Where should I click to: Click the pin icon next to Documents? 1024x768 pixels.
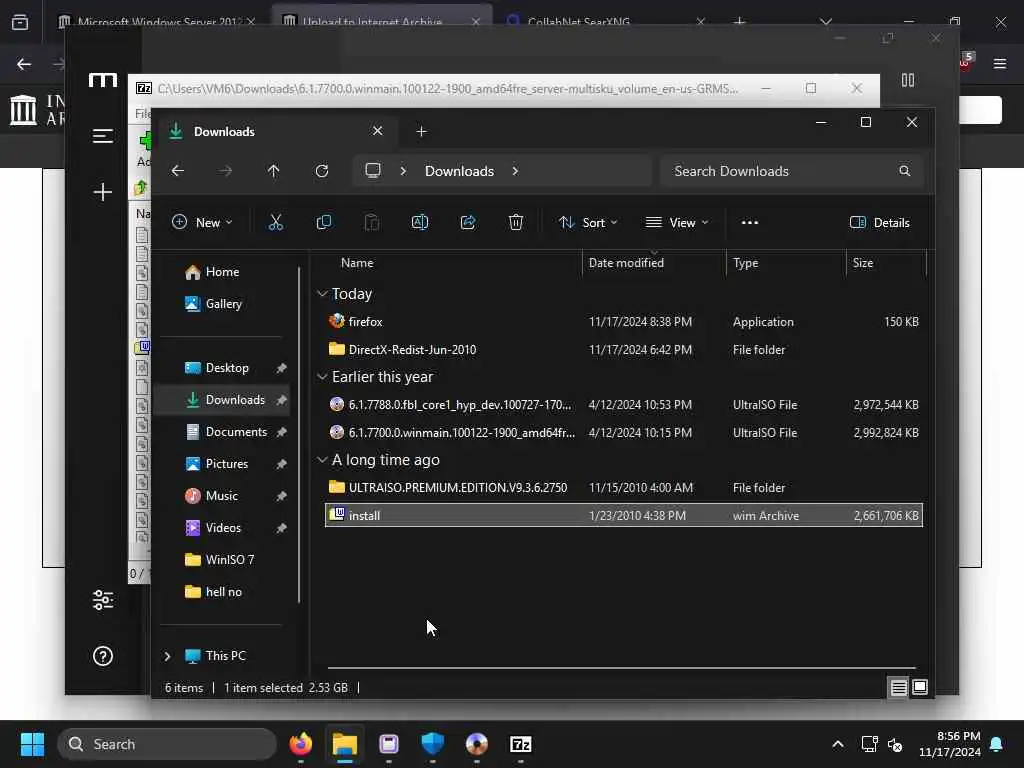click(281, 432)
